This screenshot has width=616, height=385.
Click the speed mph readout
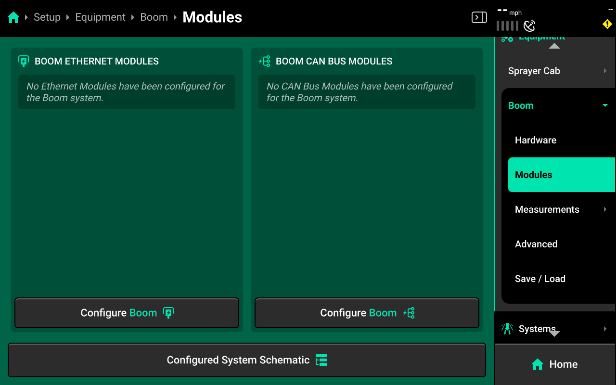click(509, 12)
